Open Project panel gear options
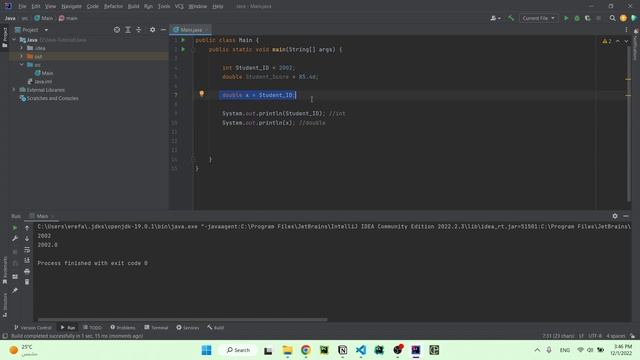The width and height of the screenshot is (640, 360). coord(152,30)
